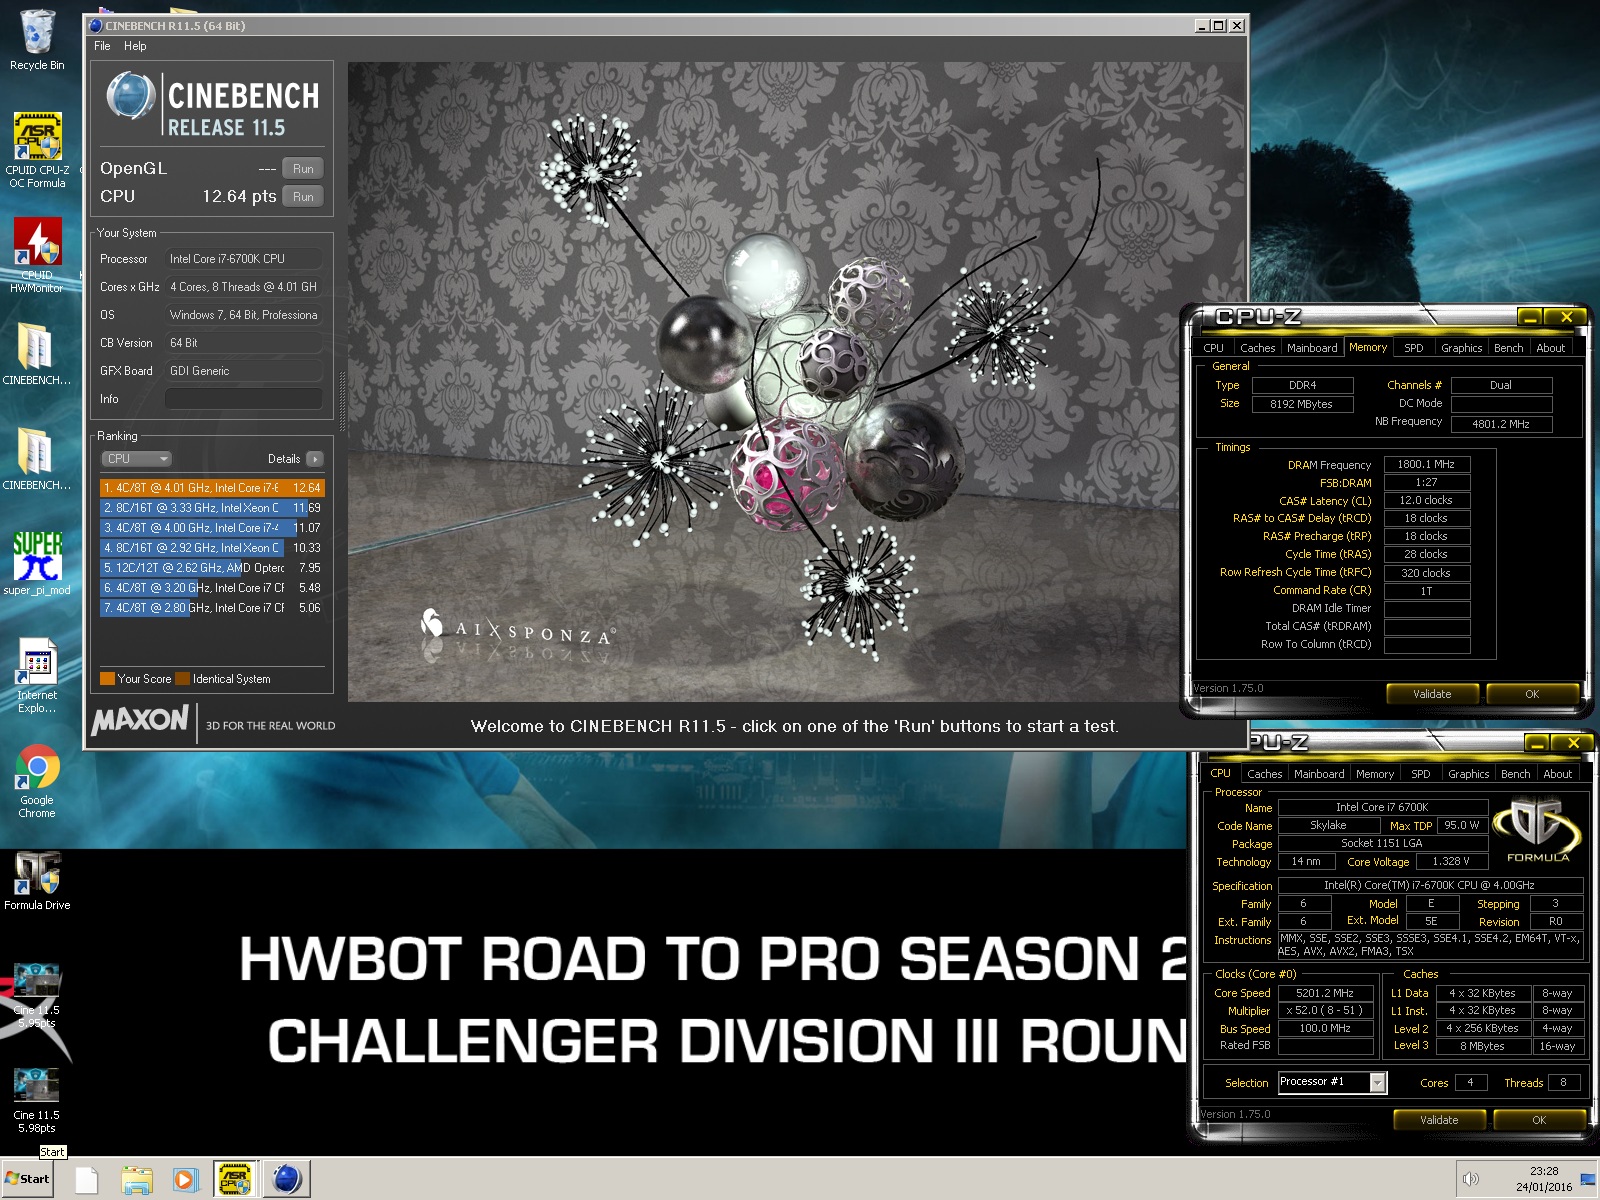Switch to Caches tab in upper CPU-Z
Viewport: 1600px width, 1200px height.
point(1257,348)
